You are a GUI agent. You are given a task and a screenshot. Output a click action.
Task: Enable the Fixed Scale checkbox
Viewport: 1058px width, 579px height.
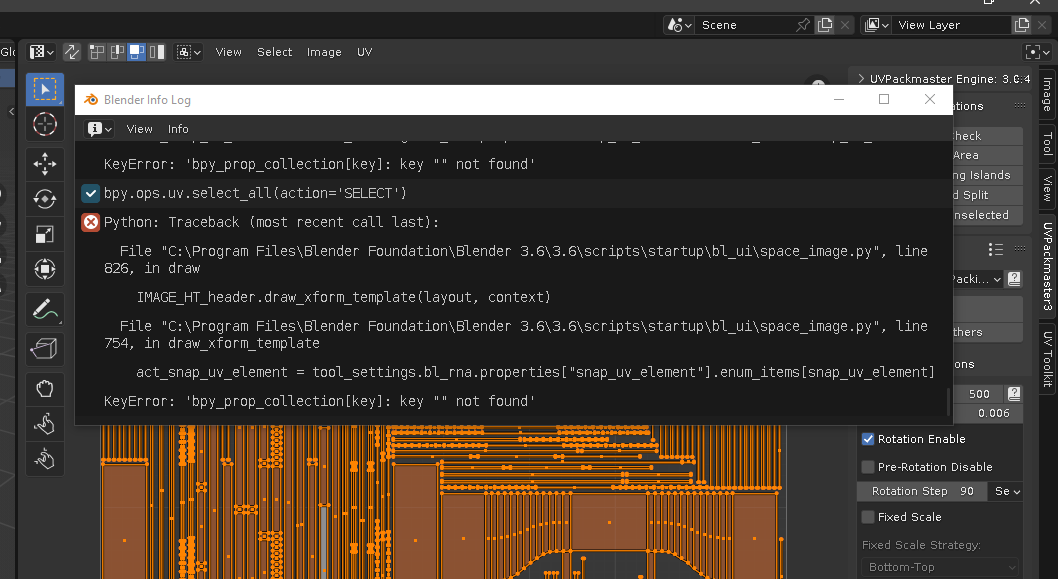(868, 517)
